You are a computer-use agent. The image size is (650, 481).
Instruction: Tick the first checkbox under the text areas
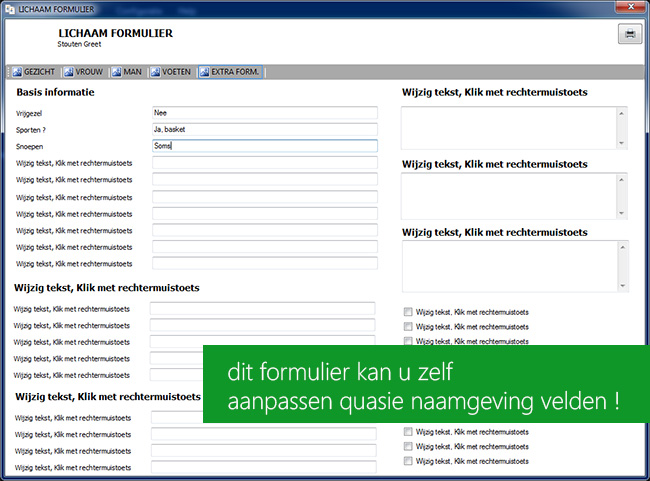[x=408, y=312]
